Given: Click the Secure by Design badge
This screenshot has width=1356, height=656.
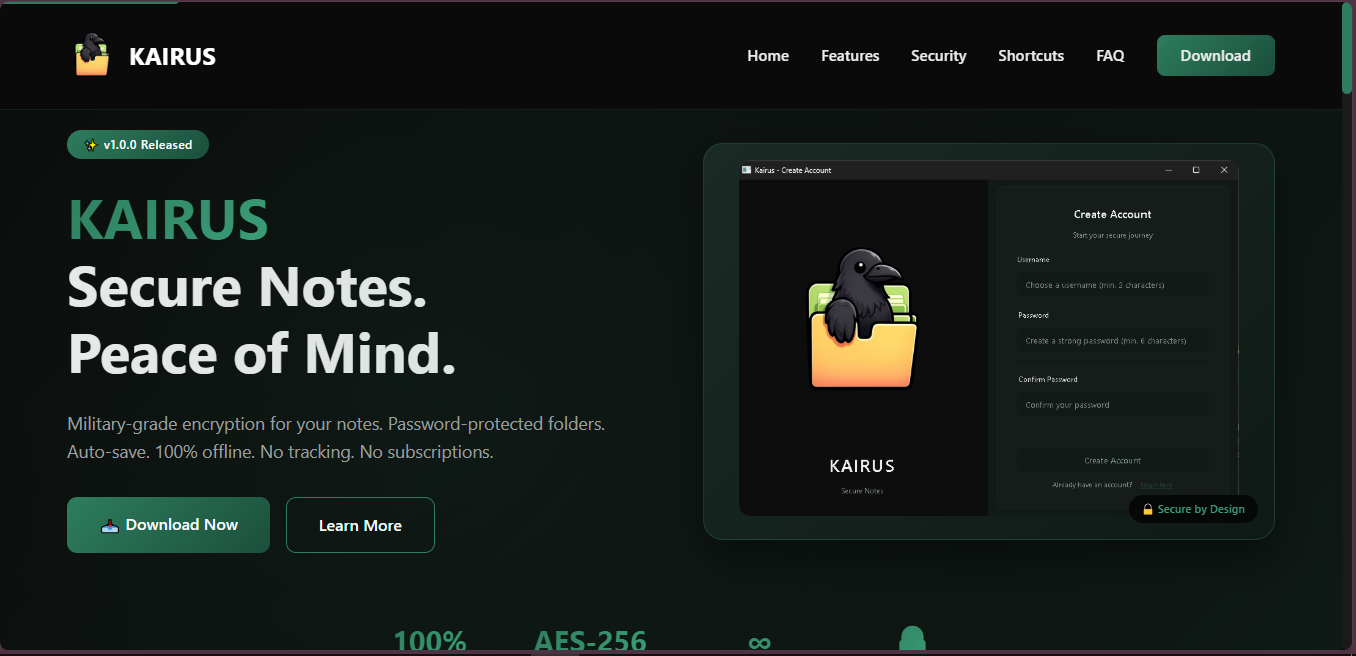Looking at the screenshot, I should (1193, 509).
